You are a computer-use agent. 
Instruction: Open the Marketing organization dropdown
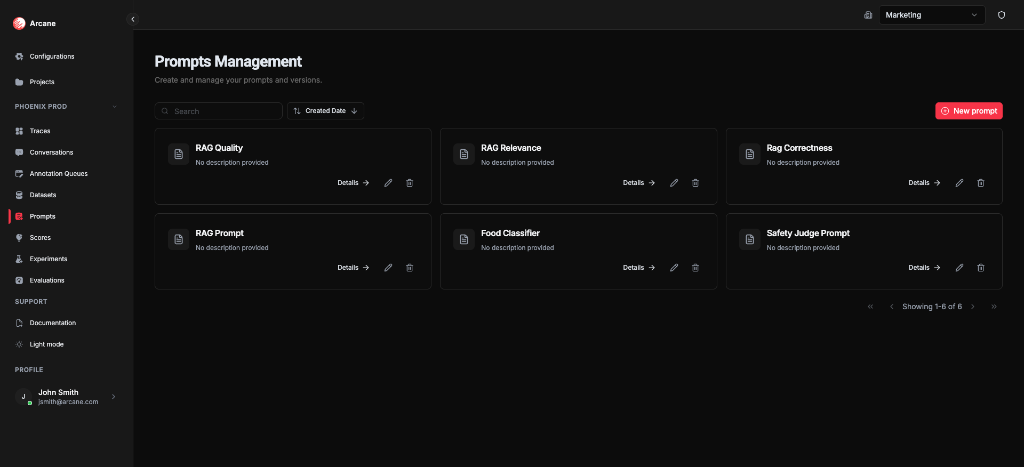point(932,15)
